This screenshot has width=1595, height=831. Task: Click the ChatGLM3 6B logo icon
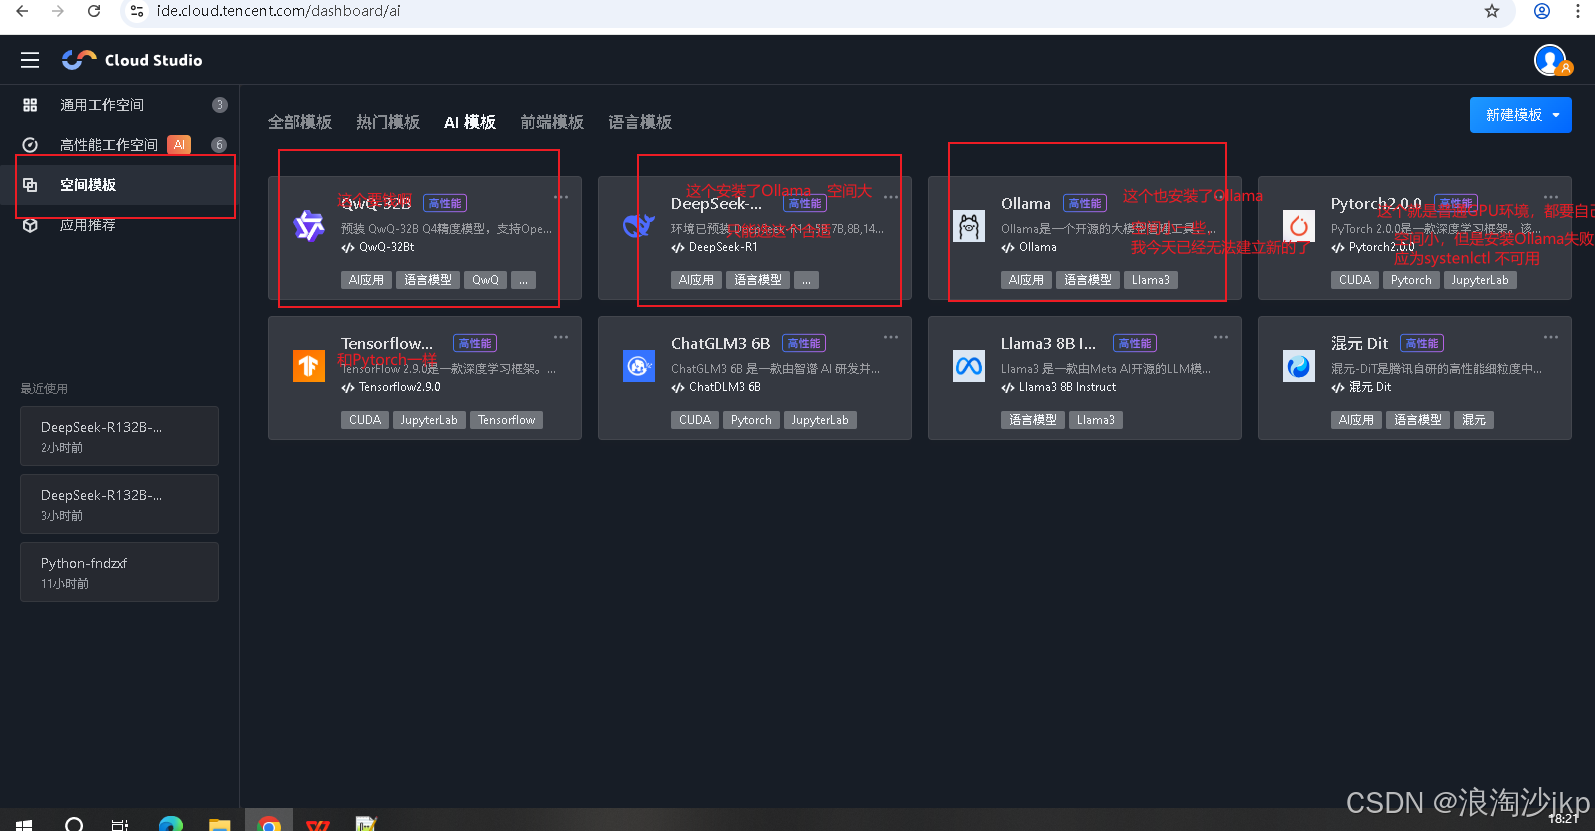[639, 366]
